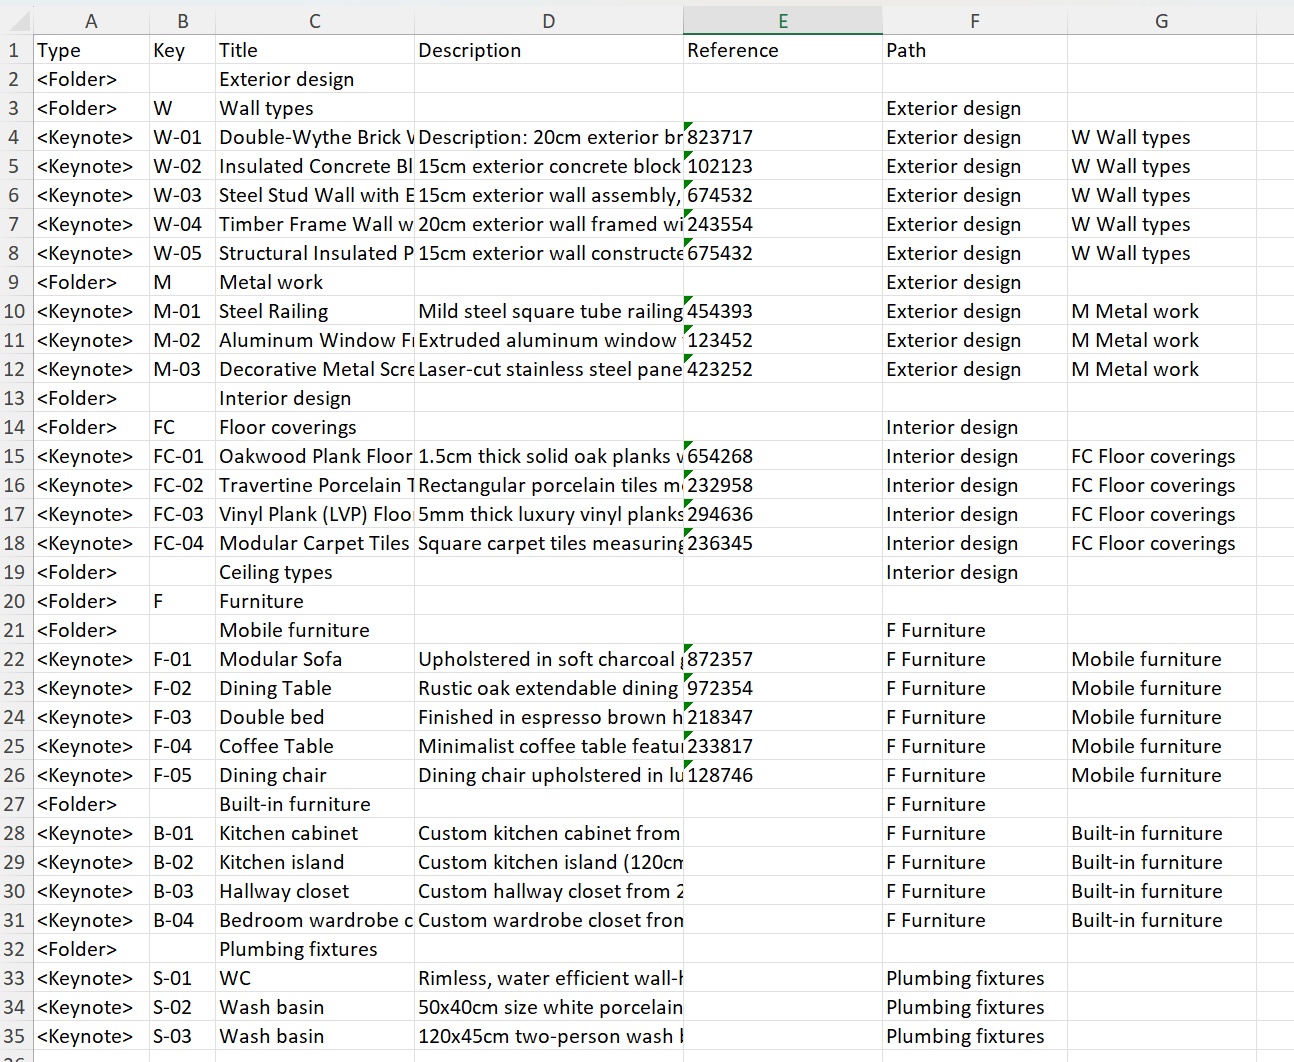Click the green indicator beside reference 236345
Viewport: 1294px width, 1062px height.
click(x=687, y=535)
